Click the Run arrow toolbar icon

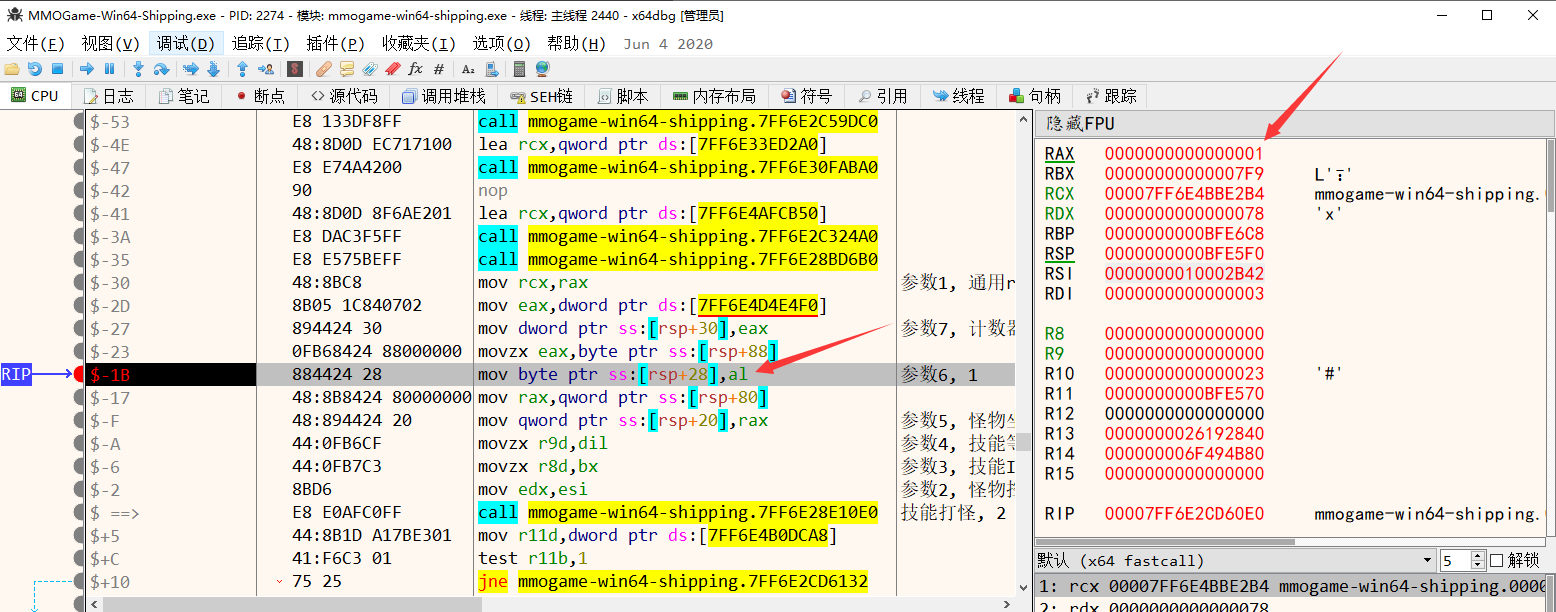(x=87, y=69)
